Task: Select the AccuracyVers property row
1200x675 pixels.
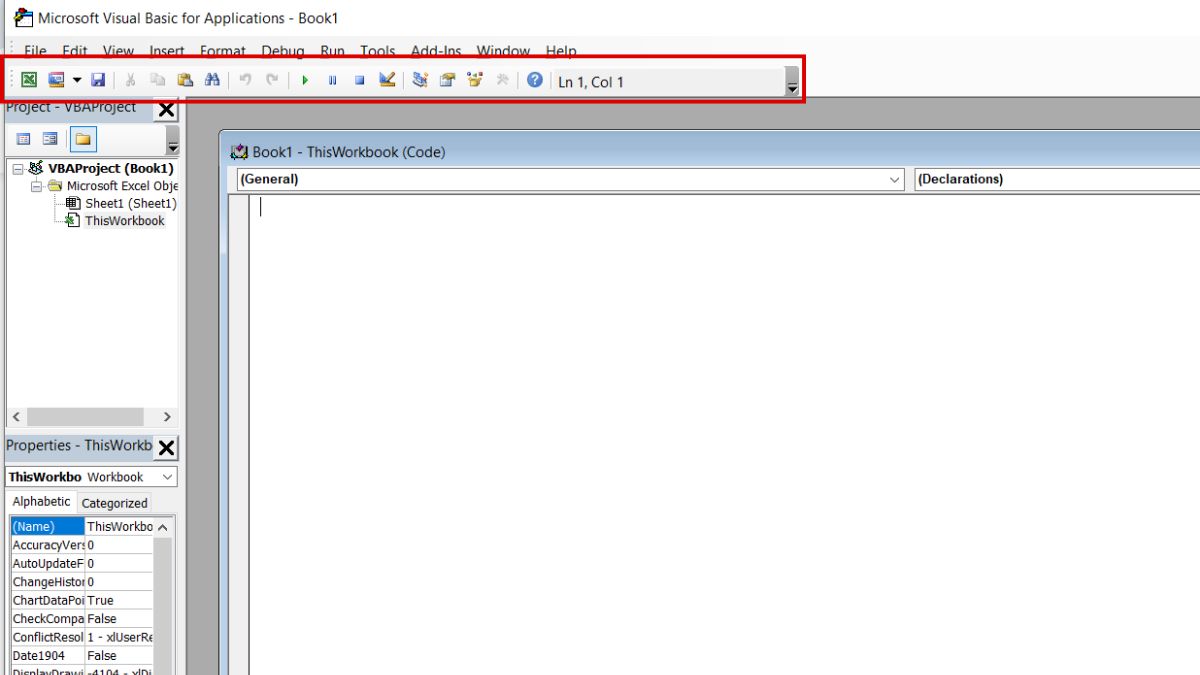Action: pyautogui.click(x=82, y=545)
